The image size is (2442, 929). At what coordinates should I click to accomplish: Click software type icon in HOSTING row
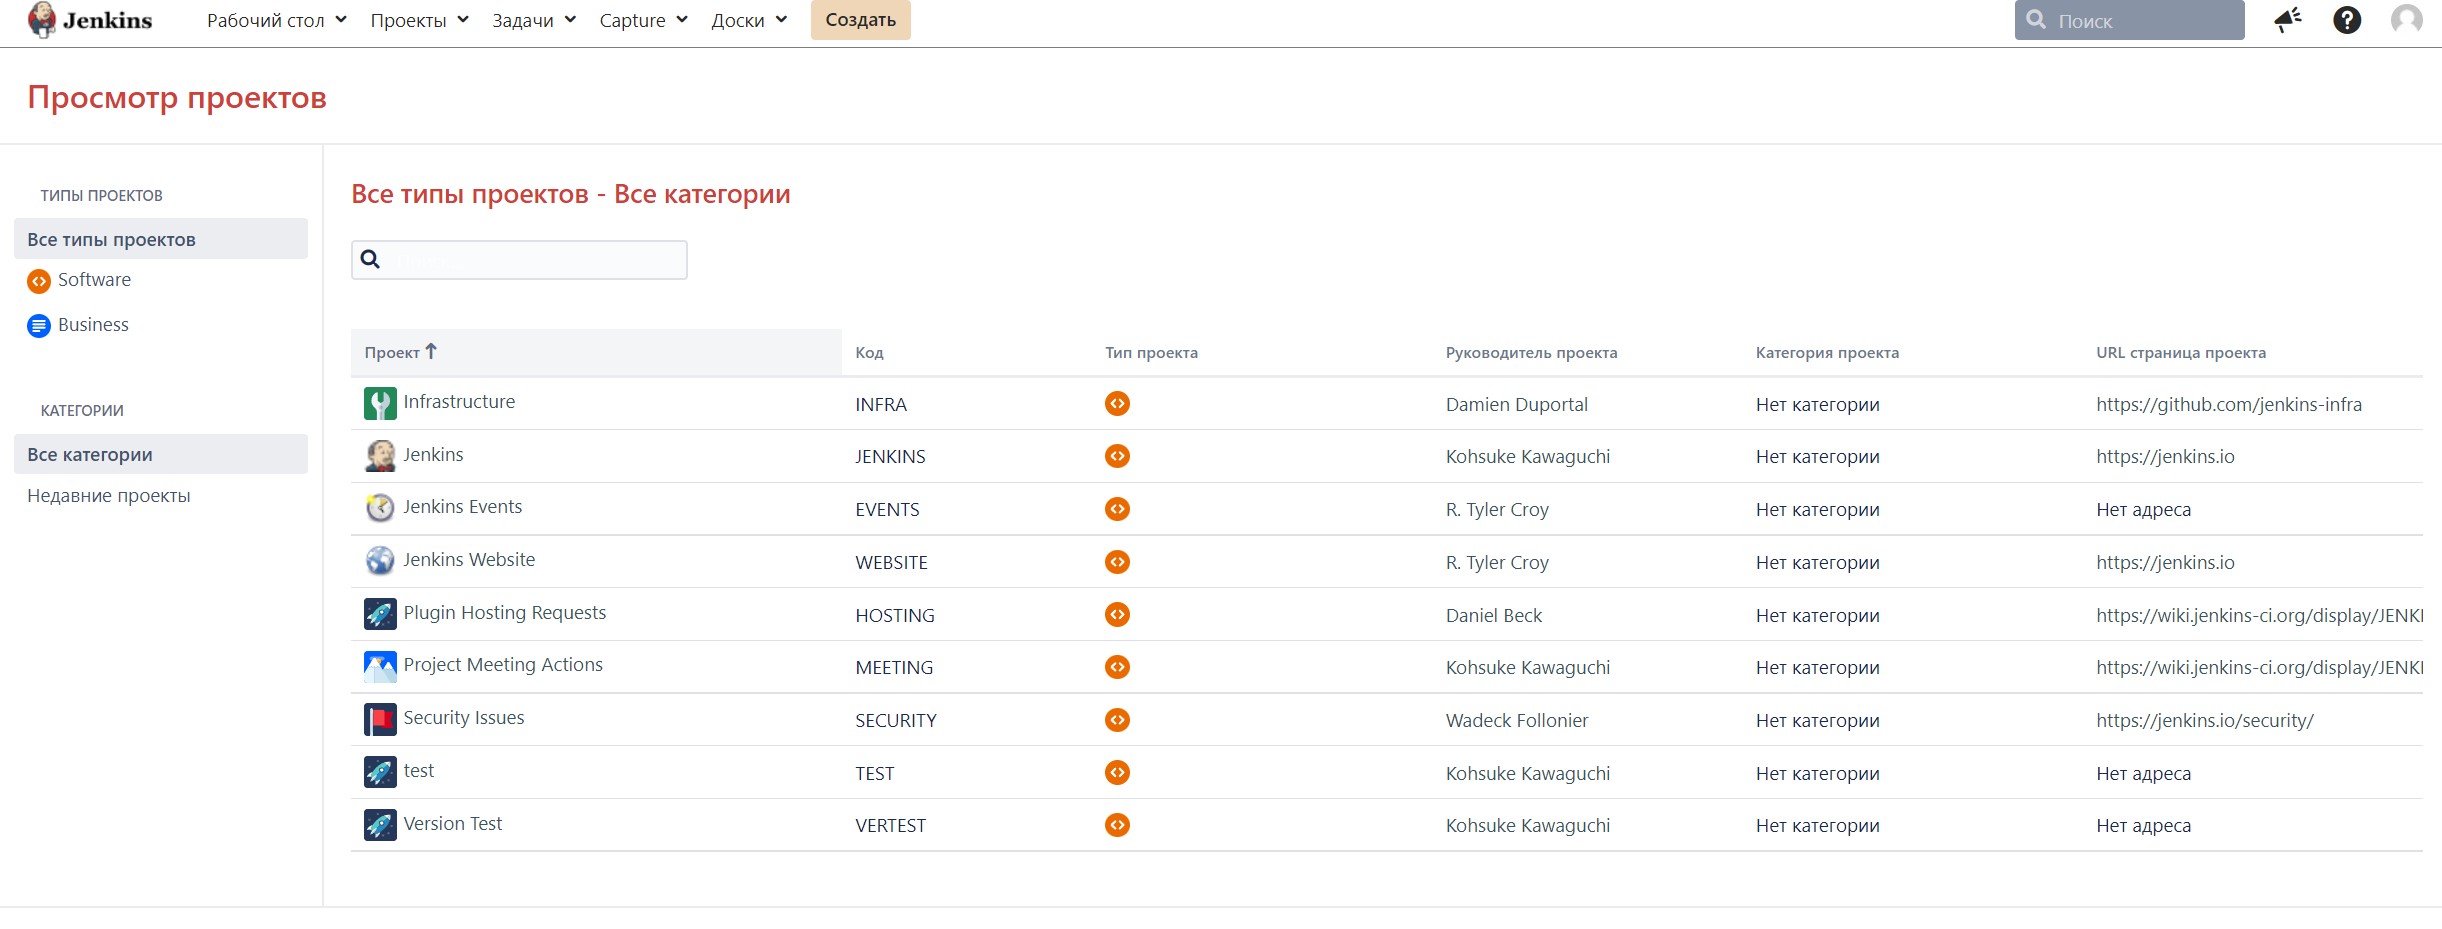coord(1117,614)
